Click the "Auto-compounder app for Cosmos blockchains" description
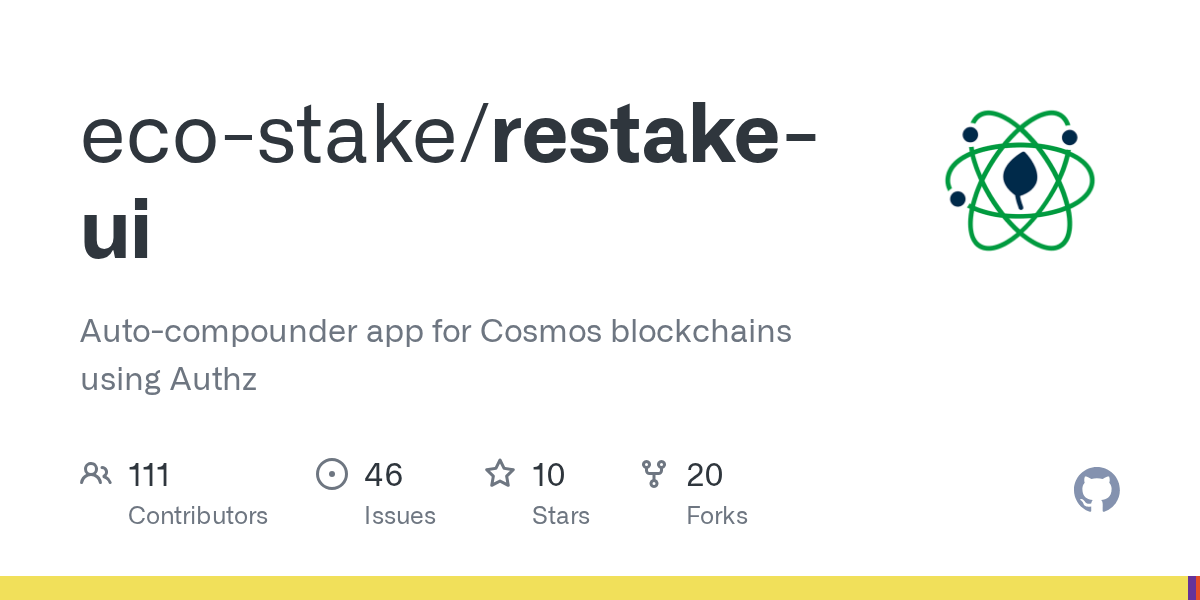This screenshot has width=1200, height=600. [436, 331]
